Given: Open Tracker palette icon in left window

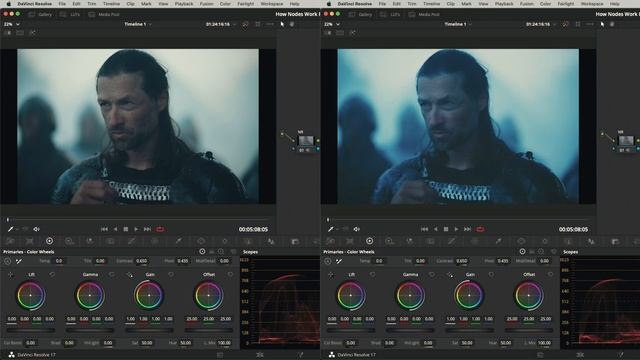Looking at the screenshot, I should [x=224, y=241].
